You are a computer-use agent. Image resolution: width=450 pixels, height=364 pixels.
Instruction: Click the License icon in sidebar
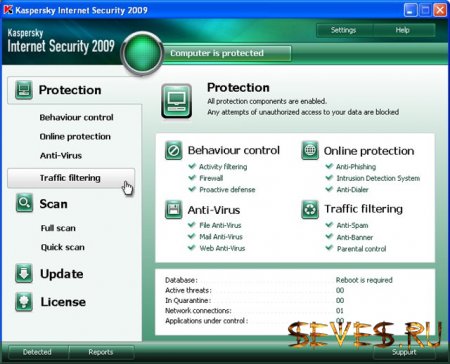coord(24,302)
